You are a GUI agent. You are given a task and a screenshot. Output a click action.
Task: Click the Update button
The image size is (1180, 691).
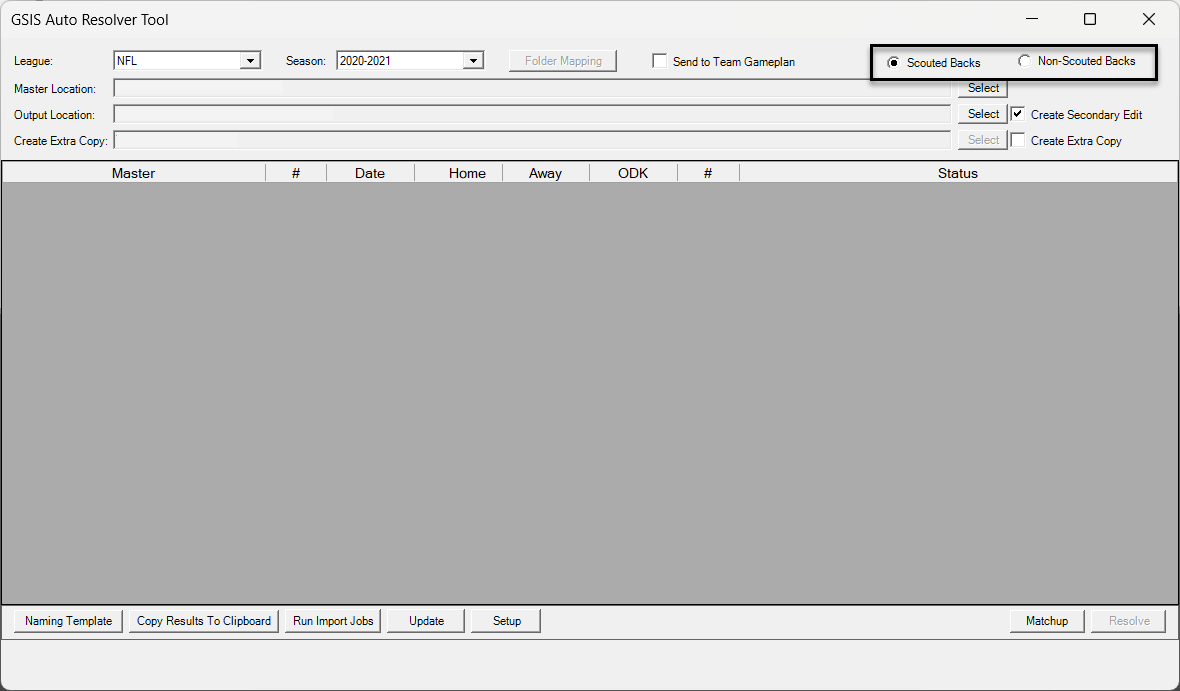(x=426, y=621)
